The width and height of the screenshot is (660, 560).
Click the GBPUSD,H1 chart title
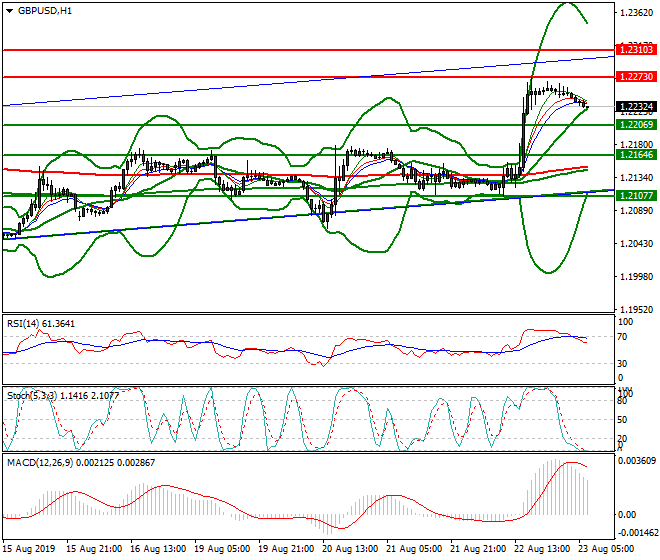(x=45, y=11)
